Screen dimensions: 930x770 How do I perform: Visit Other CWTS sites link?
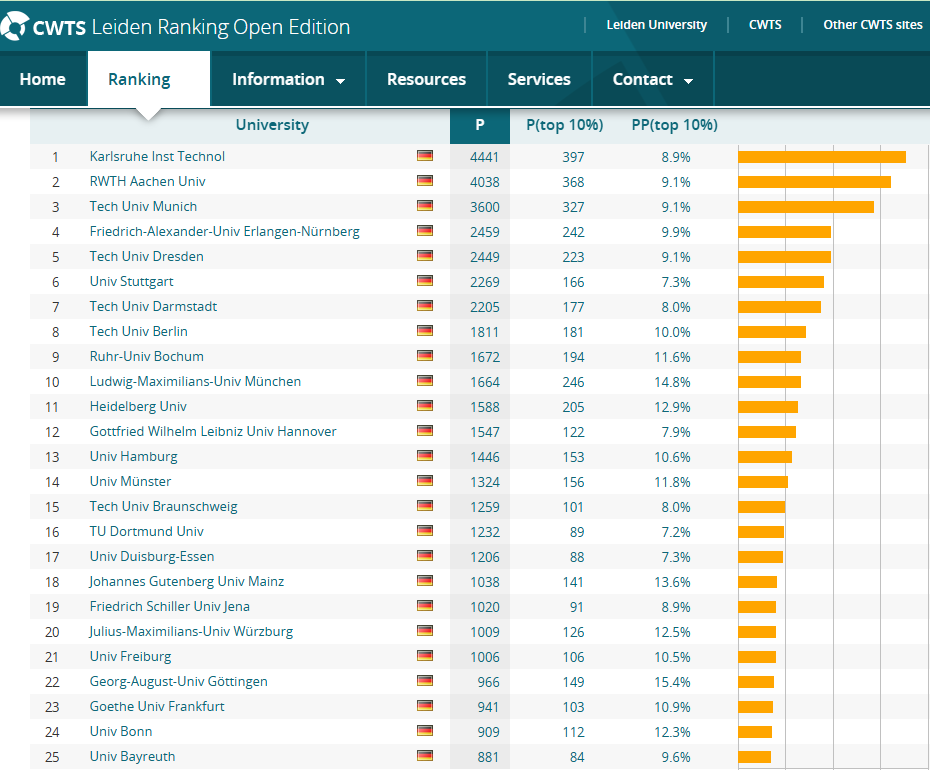click(x=872, y=25)
